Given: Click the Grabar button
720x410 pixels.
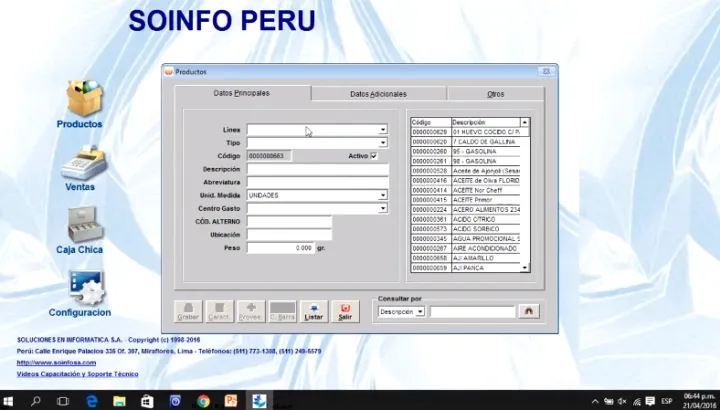Looking at the screenshot, I should pos(188,311).
